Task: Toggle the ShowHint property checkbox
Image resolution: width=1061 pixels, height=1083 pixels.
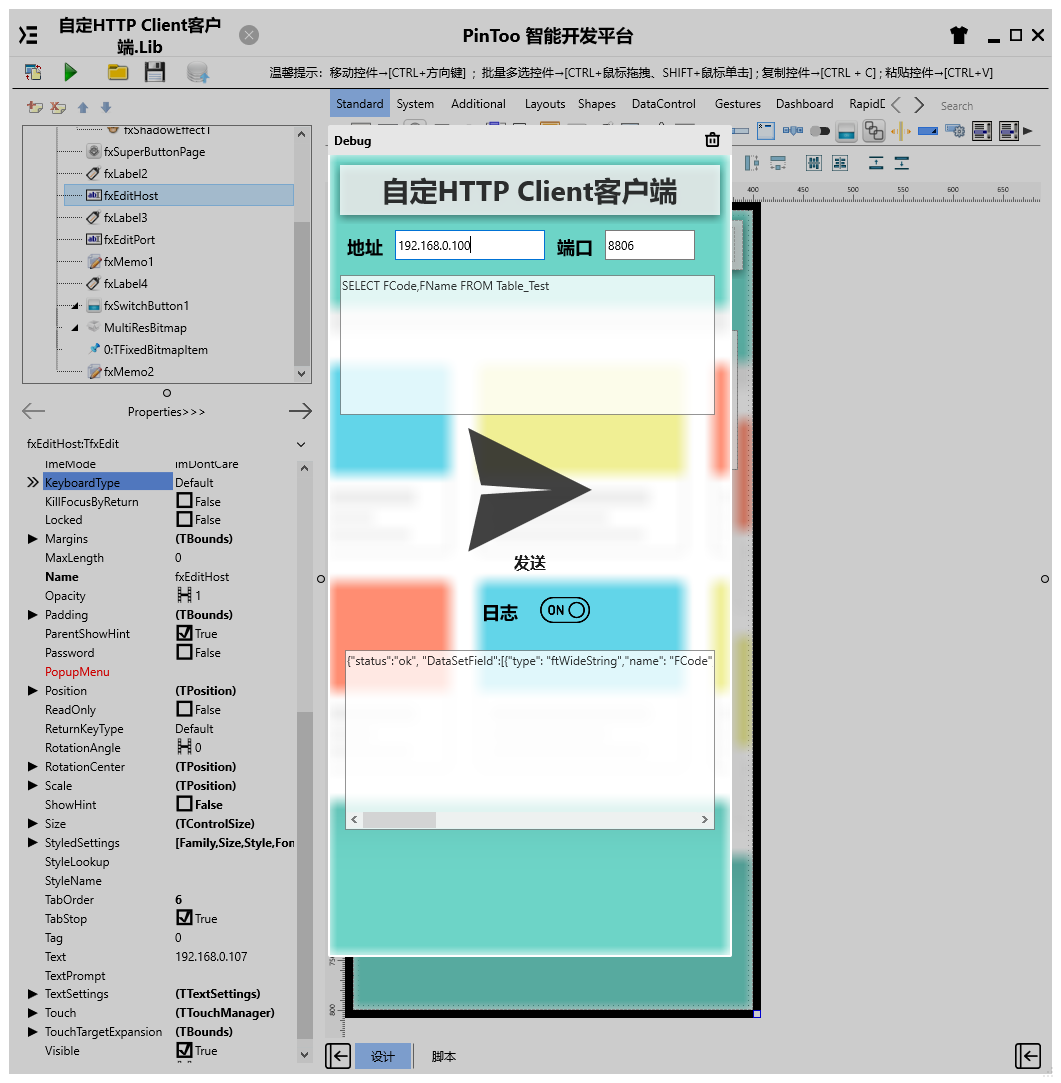Action: coord(184,804)
